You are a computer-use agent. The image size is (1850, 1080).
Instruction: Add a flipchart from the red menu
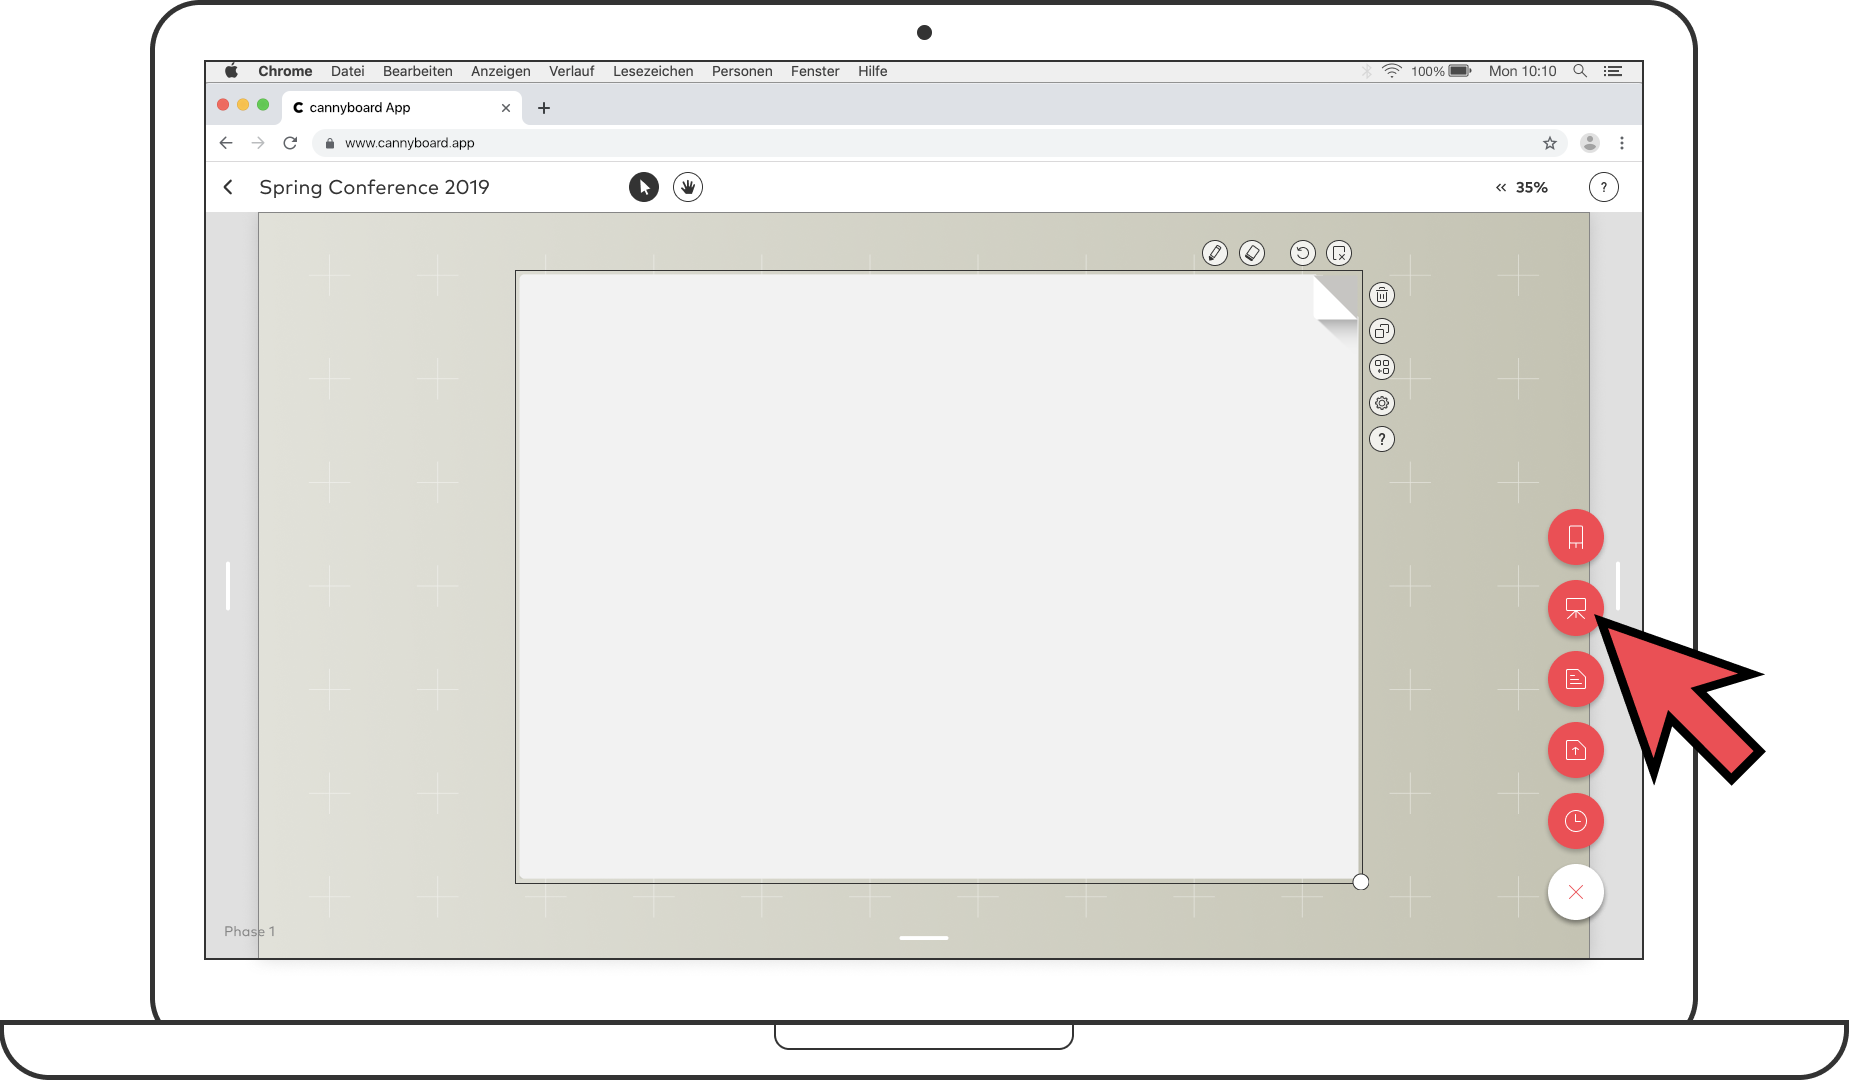pos(1576,537)
